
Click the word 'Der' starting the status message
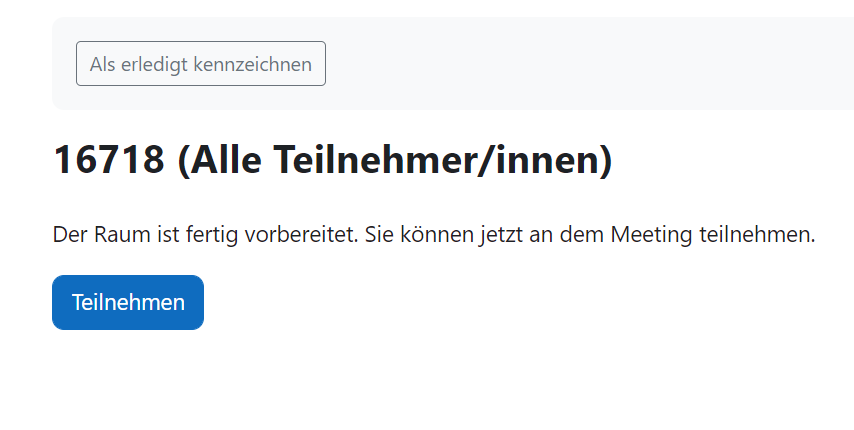tap(70, 235)
